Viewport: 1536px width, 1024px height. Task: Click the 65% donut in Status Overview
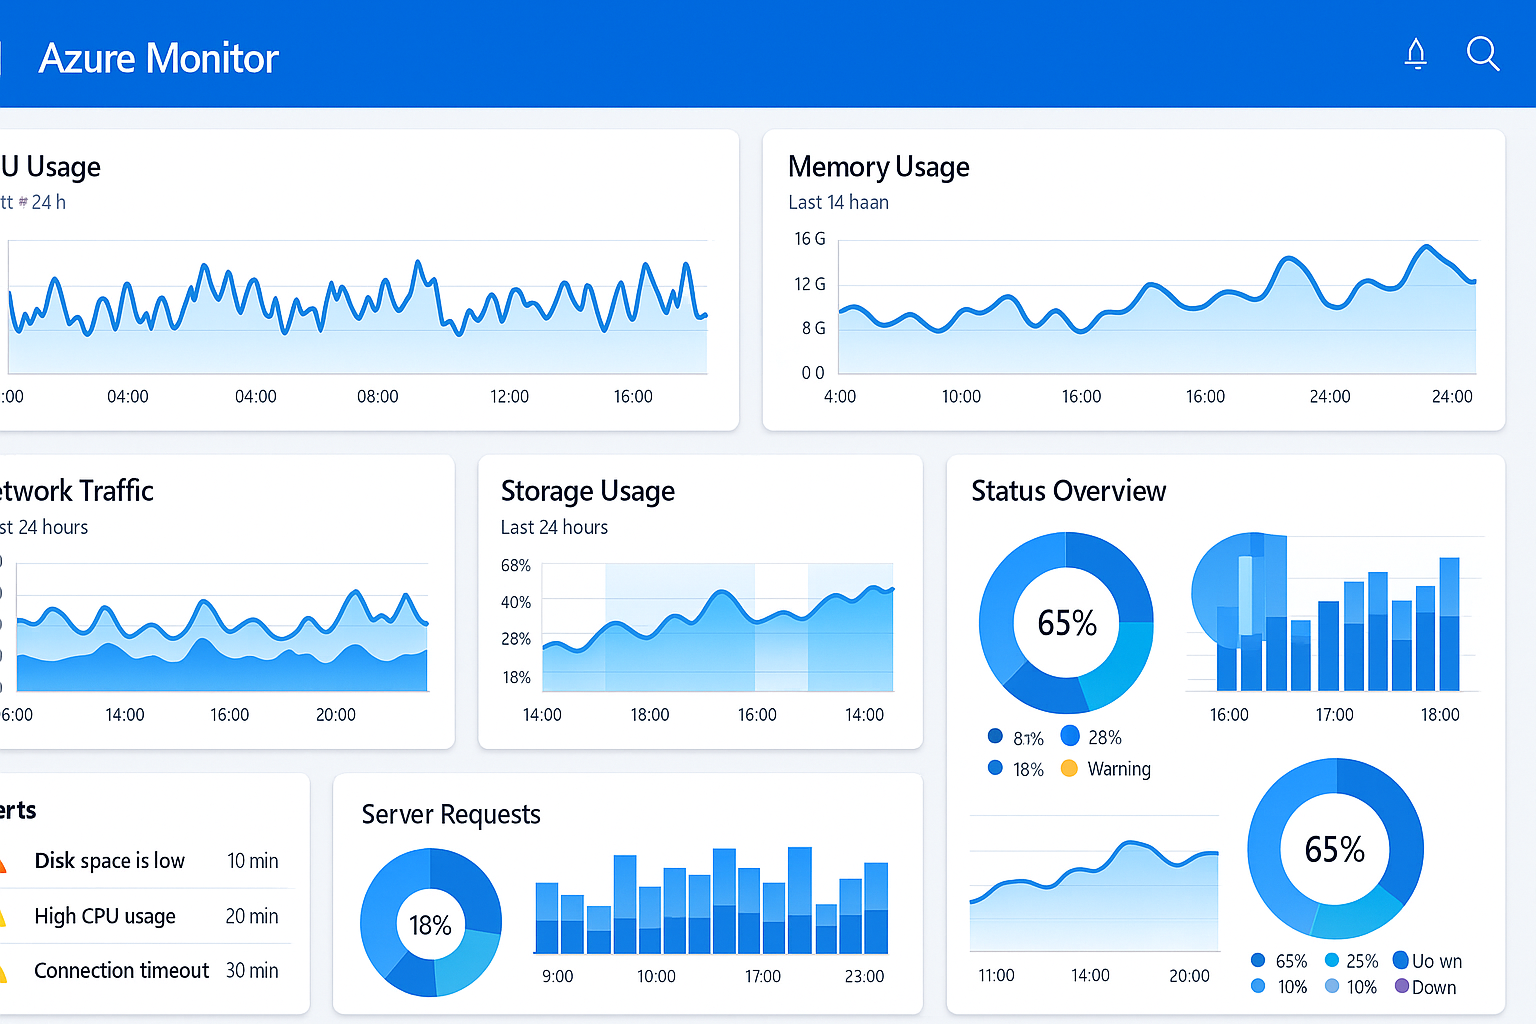(1066, 622)
